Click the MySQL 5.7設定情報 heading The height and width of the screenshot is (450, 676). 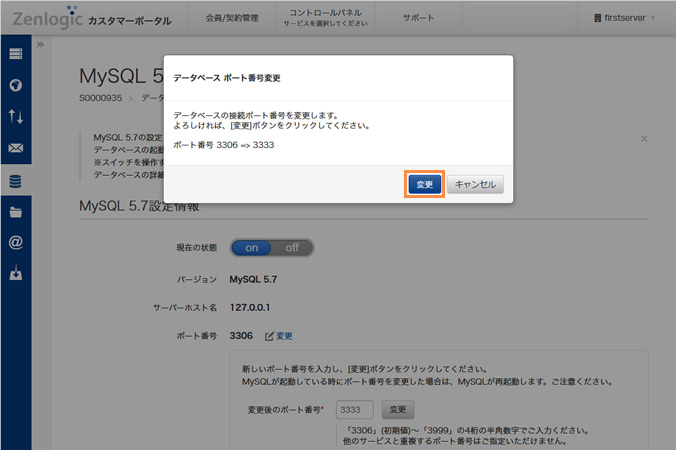tap(139, 206)
